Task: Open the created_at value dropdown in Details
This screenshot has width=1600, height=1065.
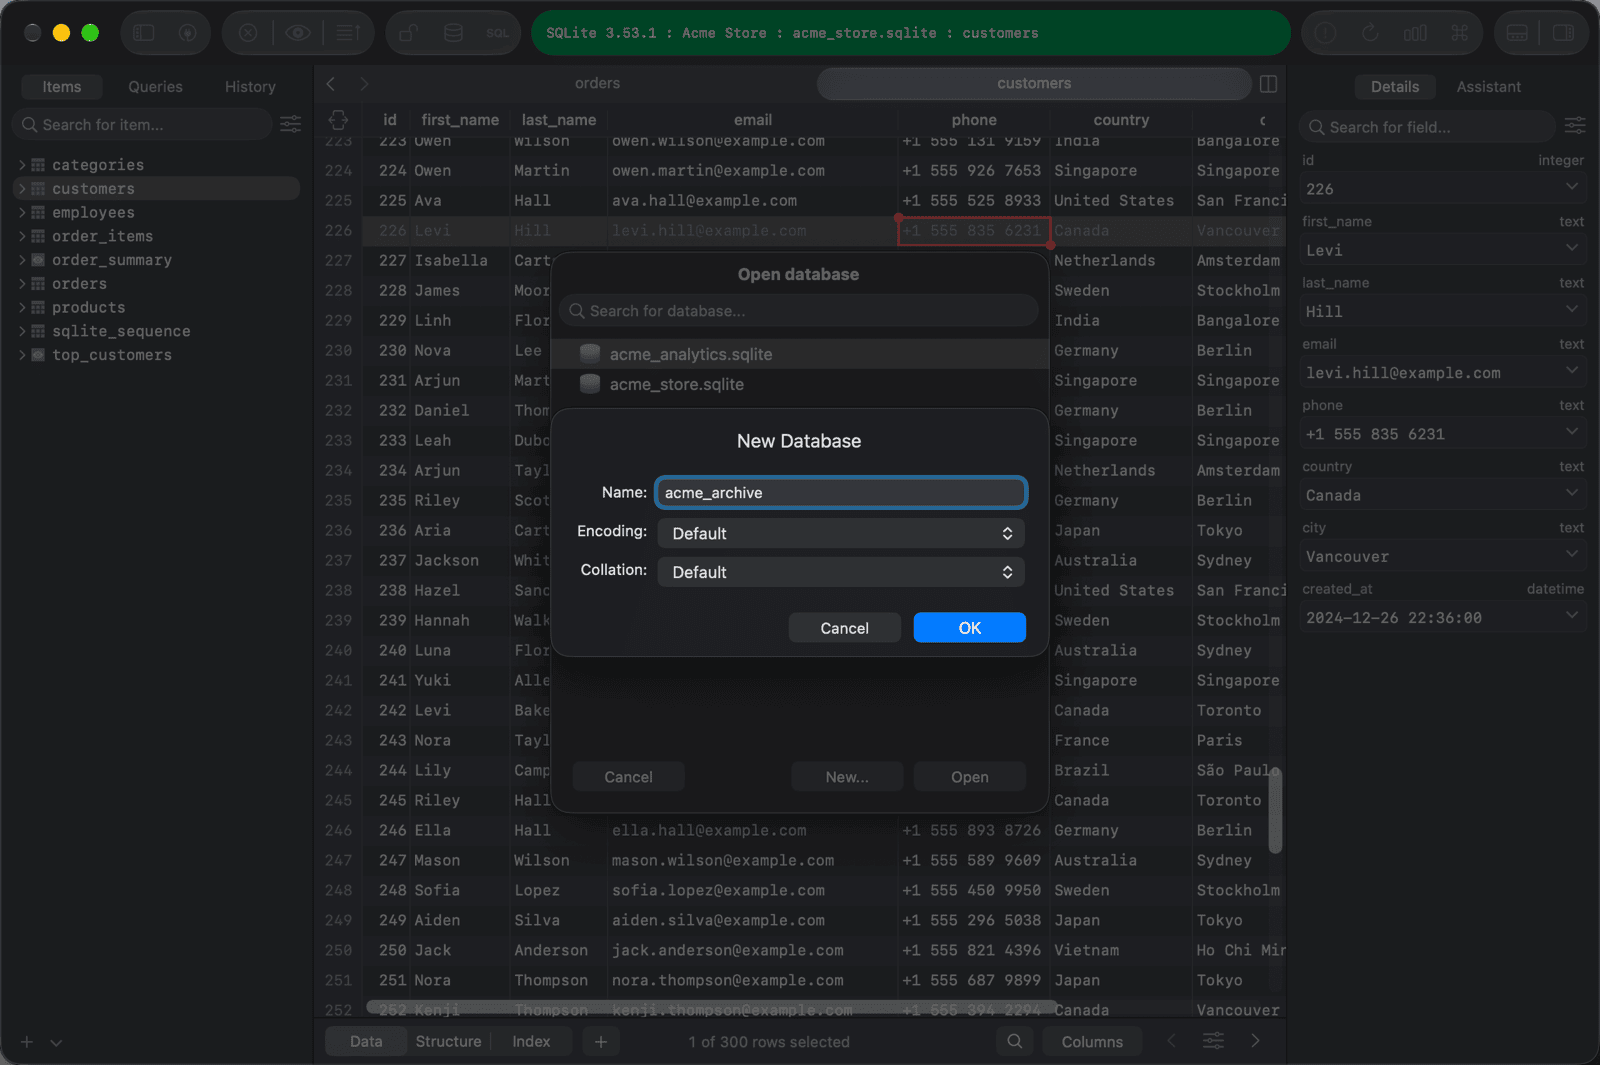Action: pos(1572,615)
